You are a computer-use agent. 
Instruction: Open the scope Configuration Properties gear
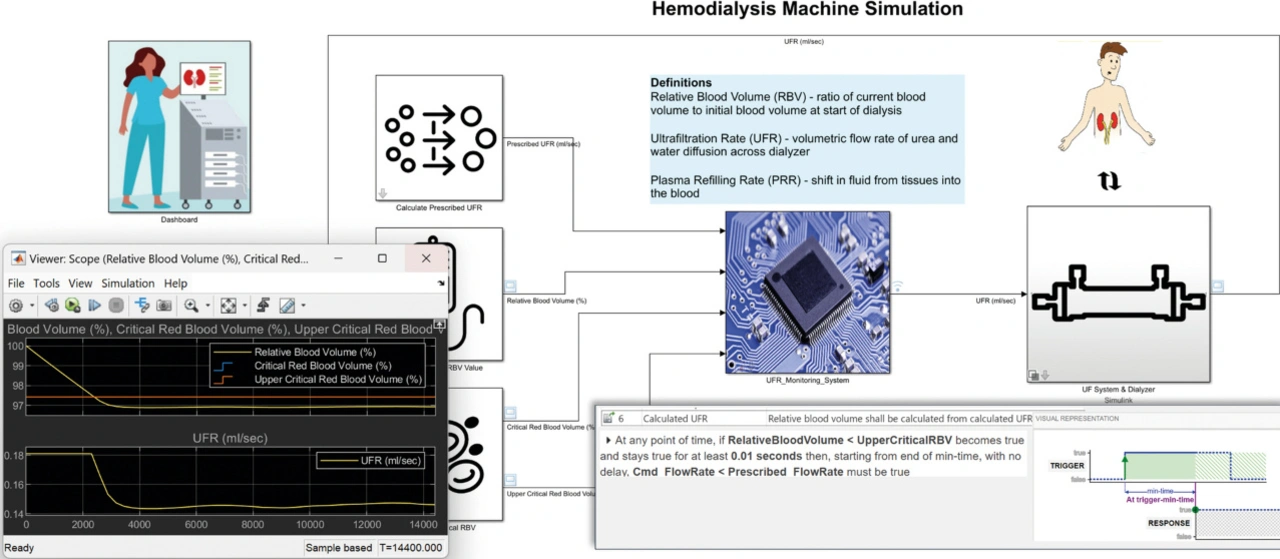click(x=16, y=306)
